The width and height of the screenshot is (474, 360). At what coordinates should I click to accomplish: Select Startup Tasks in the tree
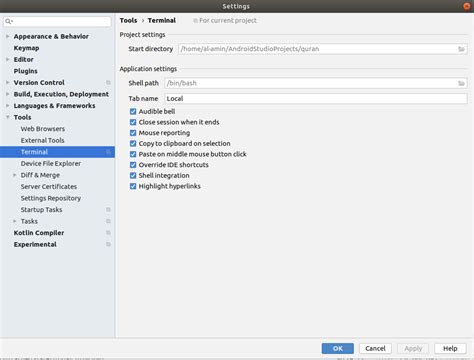point(41,210)
